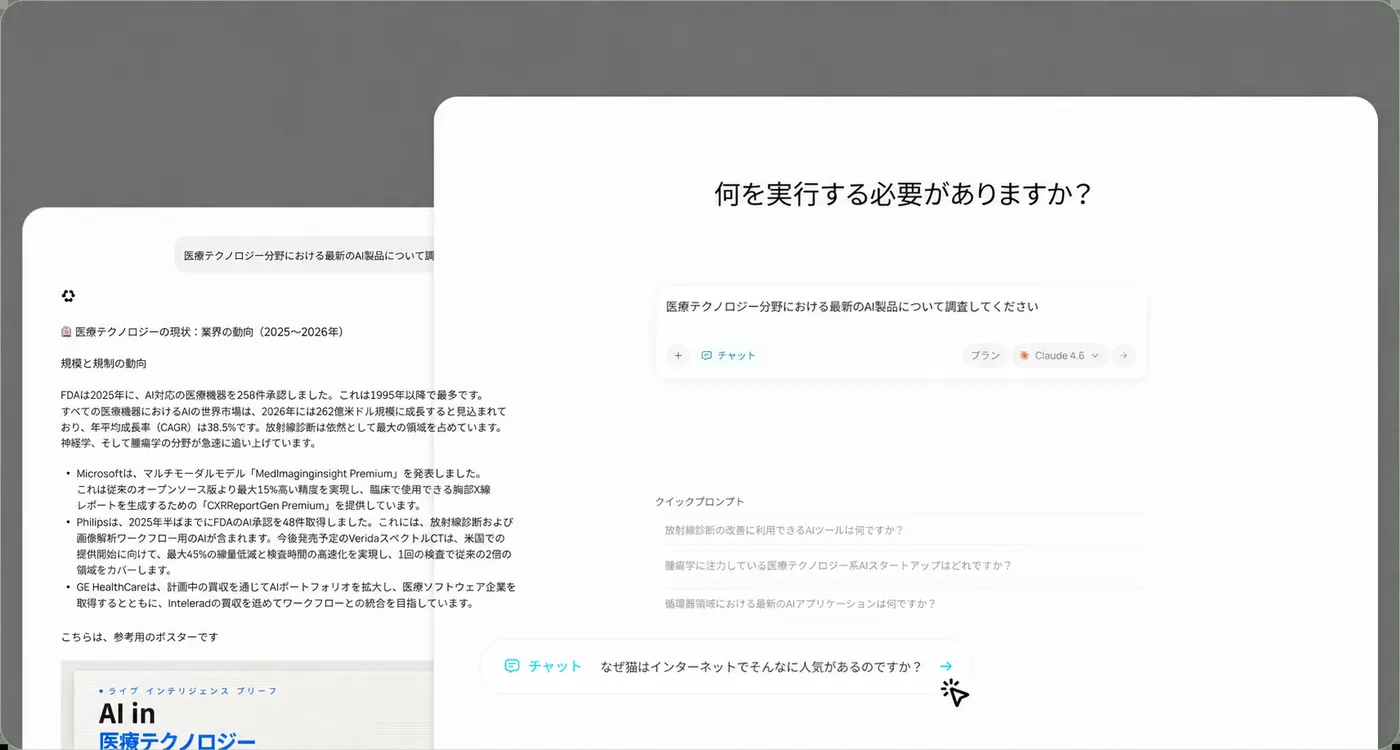Select the チャット mode chip in prompt box
This screenshot has width=1400, height=750.
pos(729,355)
